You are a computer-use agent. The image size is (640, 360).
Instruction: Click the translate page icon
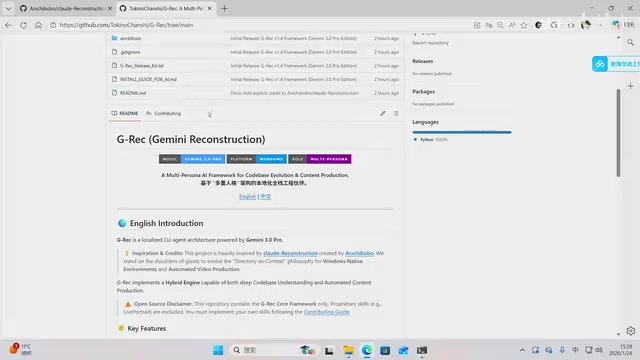coord(489,25)
